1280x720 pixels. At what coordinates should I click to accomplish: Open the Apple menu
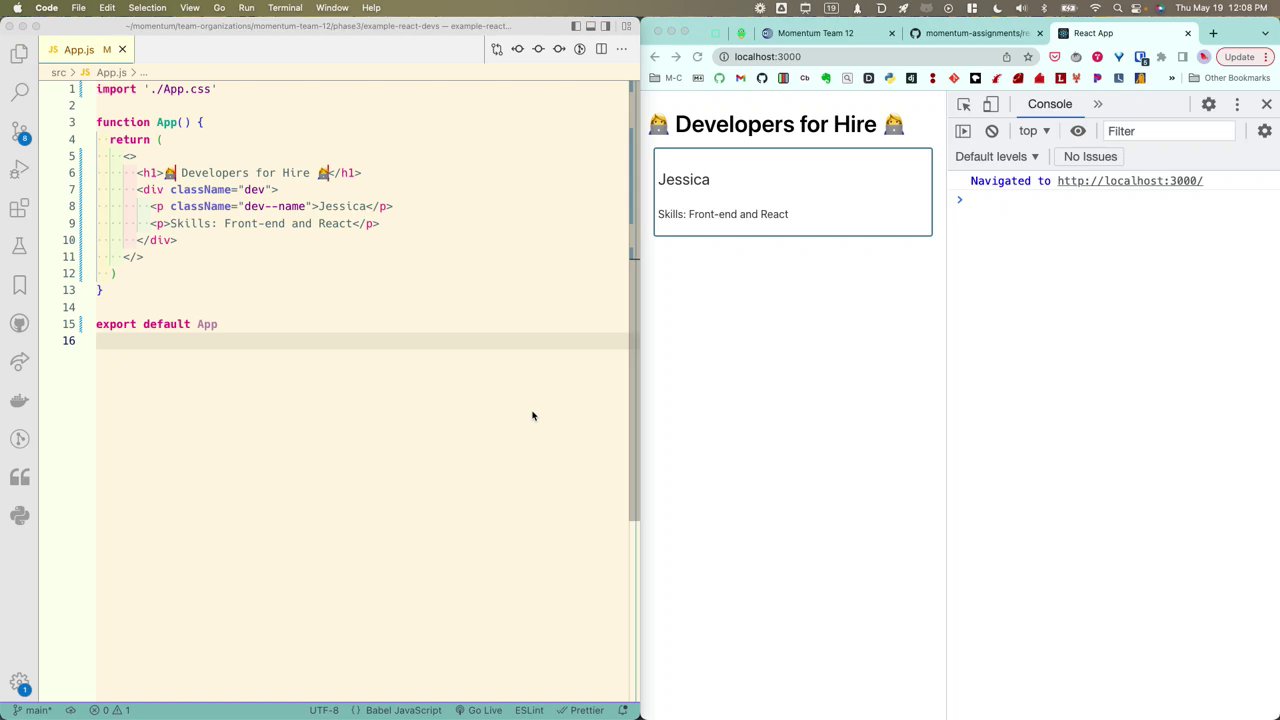[17, 8]
